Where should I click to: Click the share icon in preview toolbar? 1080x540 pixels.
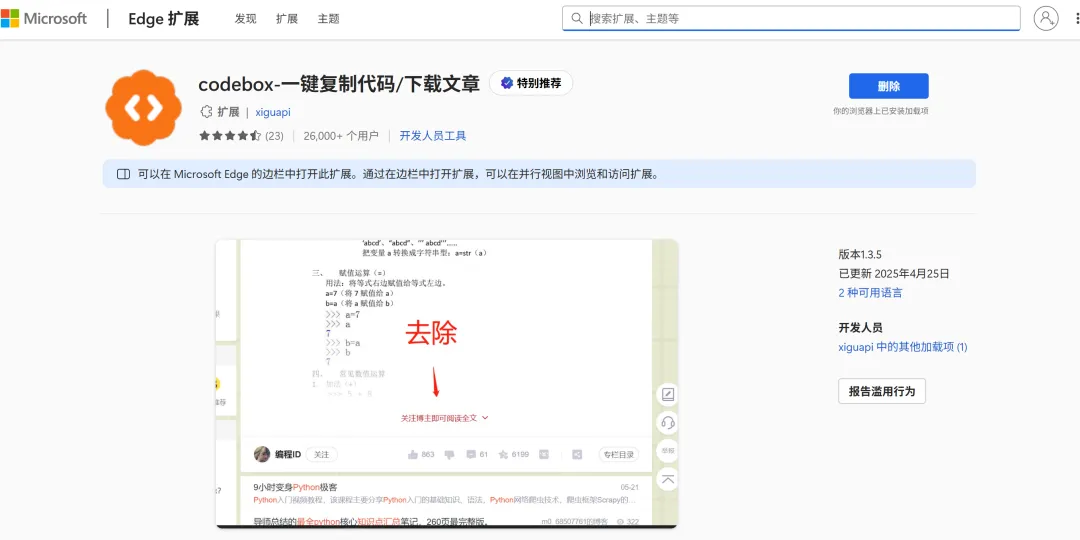577,455
